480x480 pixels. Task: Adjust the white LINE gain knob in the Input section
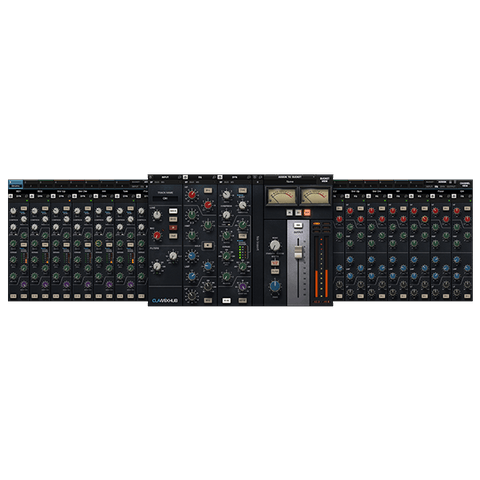click(x=156, y=215)
